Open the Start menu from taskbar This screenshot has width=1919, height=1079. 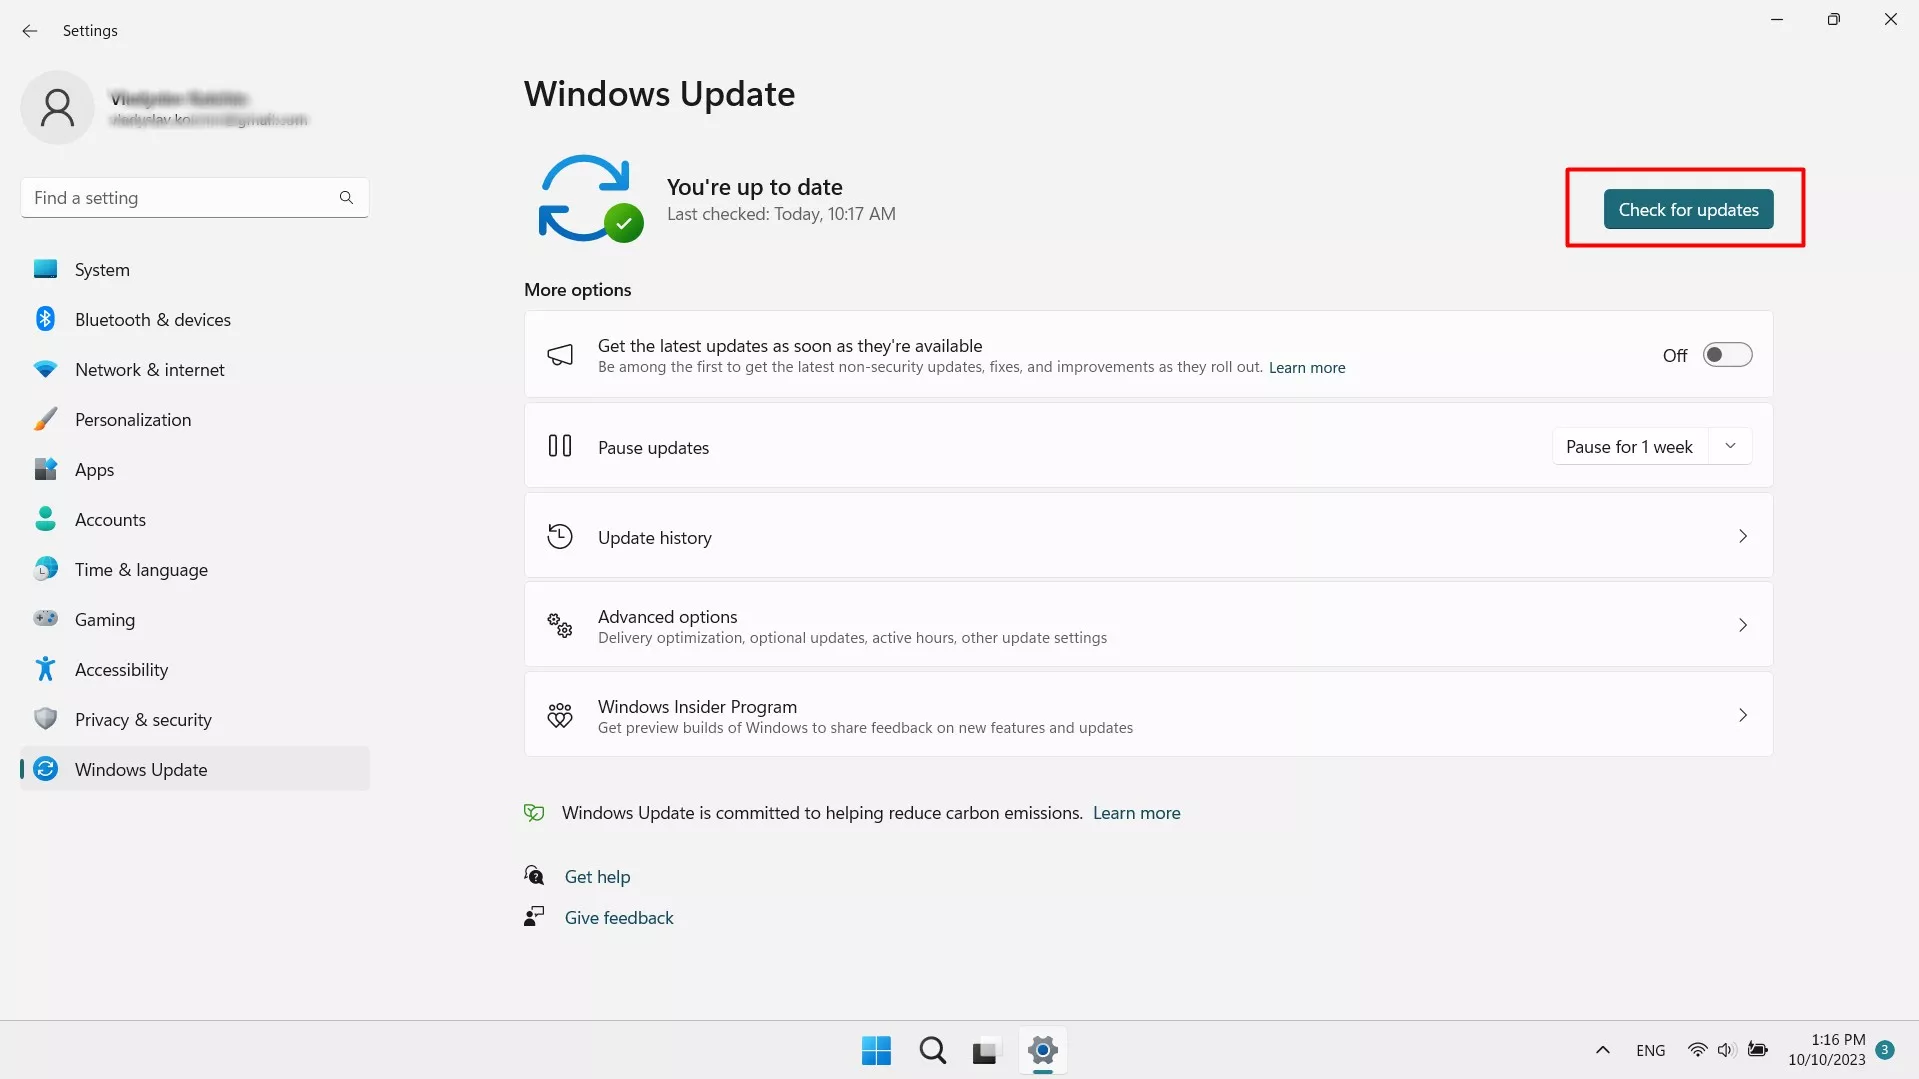click(x=876, y=1051)
